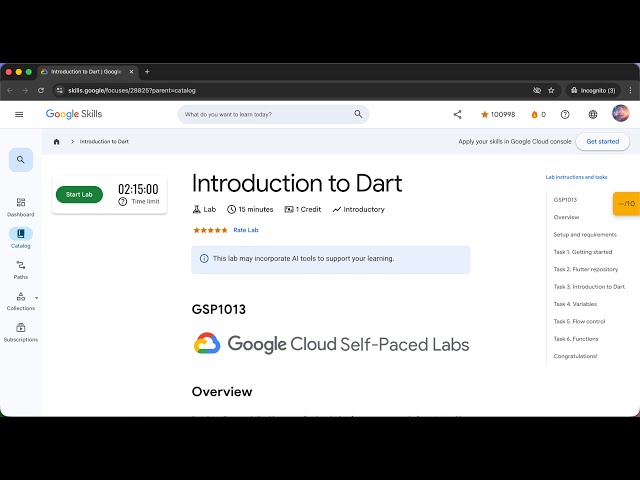This screenshot has width=640, height=480.
Task: Open Catalog in the sidebar
Action: (x=21, y=238)
